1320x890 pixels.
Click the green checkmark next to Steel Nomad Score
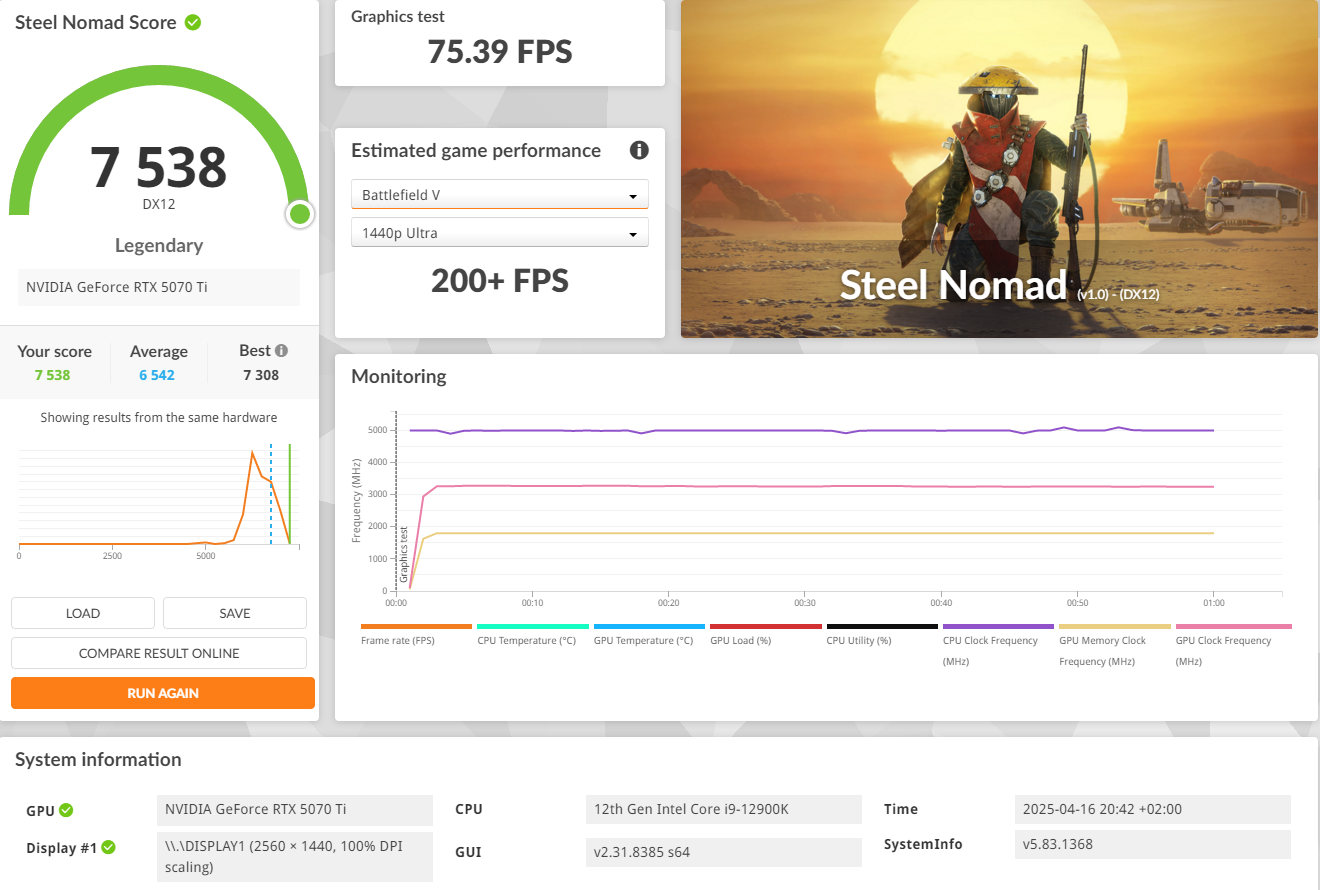click(x=193, y=22)
